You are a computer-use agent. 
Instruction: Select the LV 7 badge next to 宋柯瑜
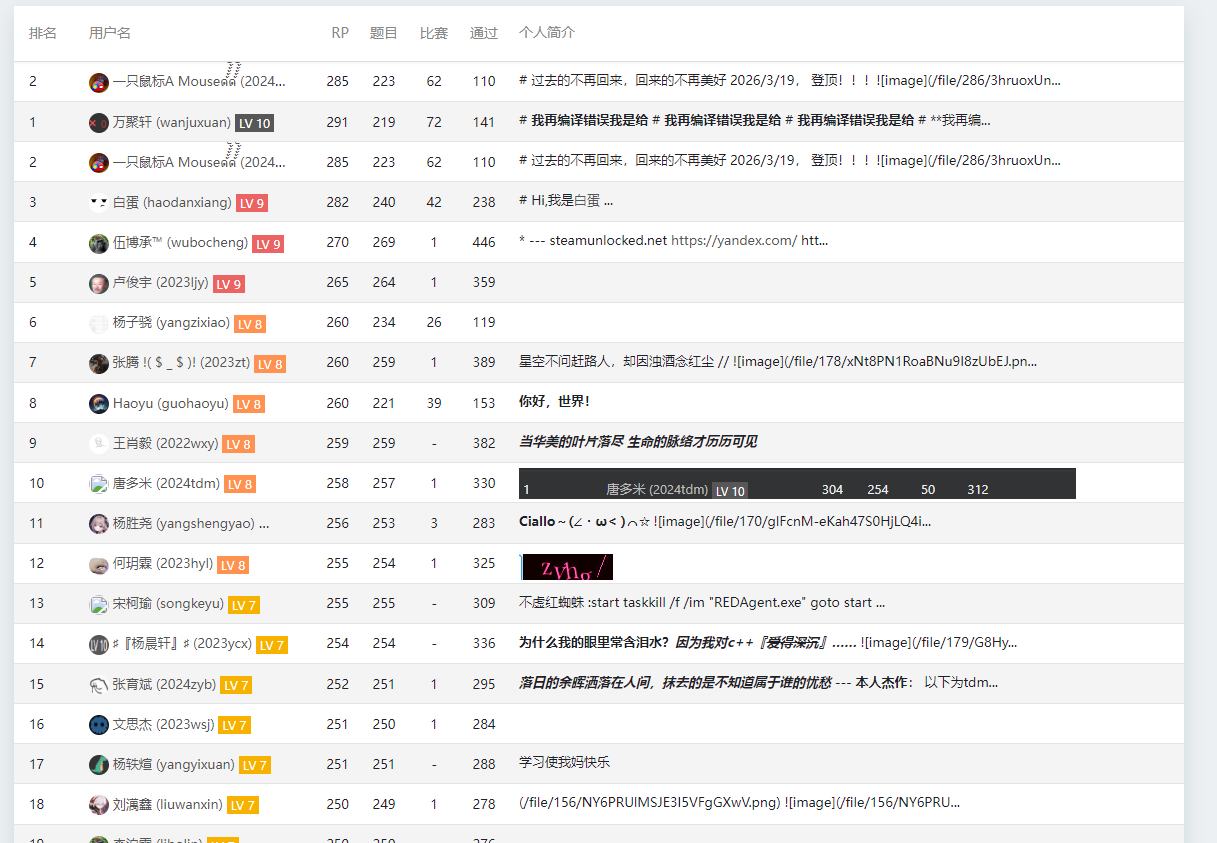[244, 604]
